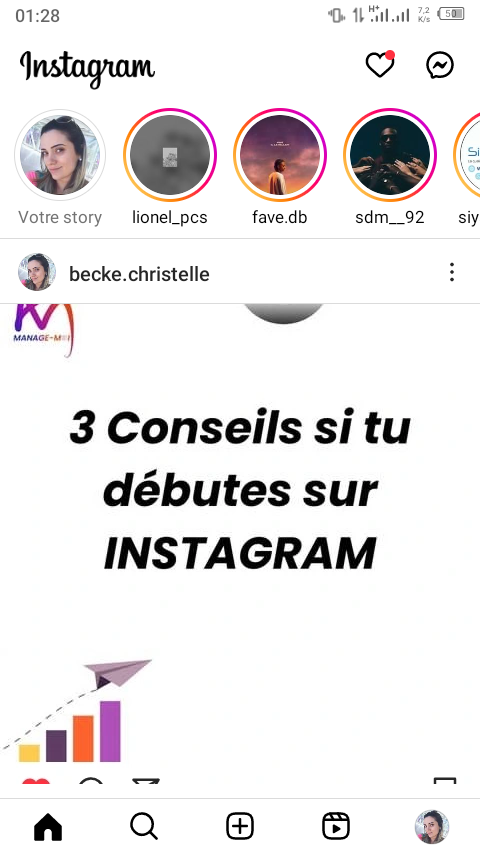Viewport: 480px width, 854px height.
Task: Open post options three-dot menu
Action: tap(452, 272)
